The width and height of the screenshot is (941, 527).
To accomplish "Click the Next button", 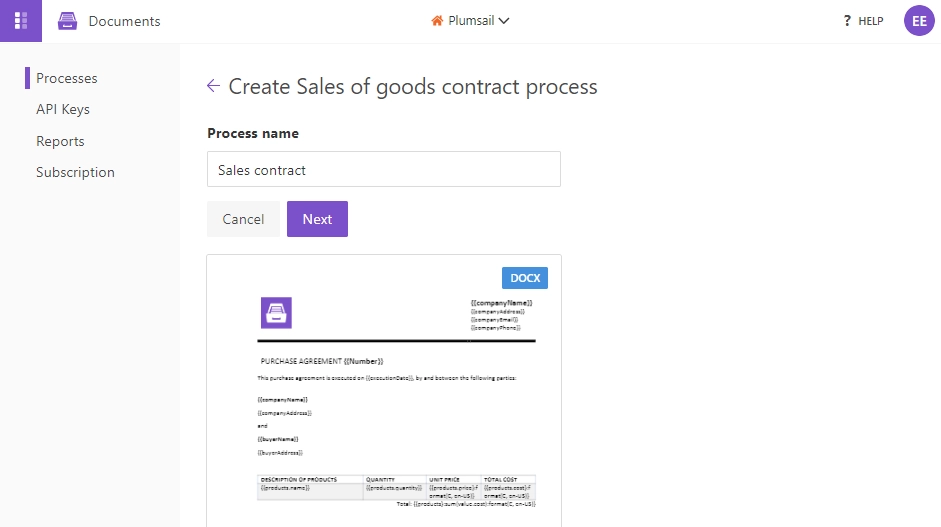I will click(317, 219).
